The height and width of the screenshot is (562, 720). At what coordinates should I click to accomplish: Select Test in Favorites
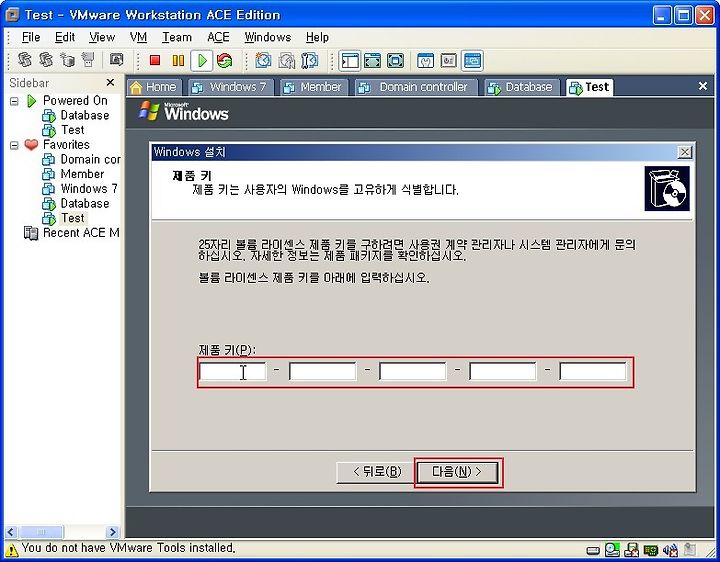(73, 218)
